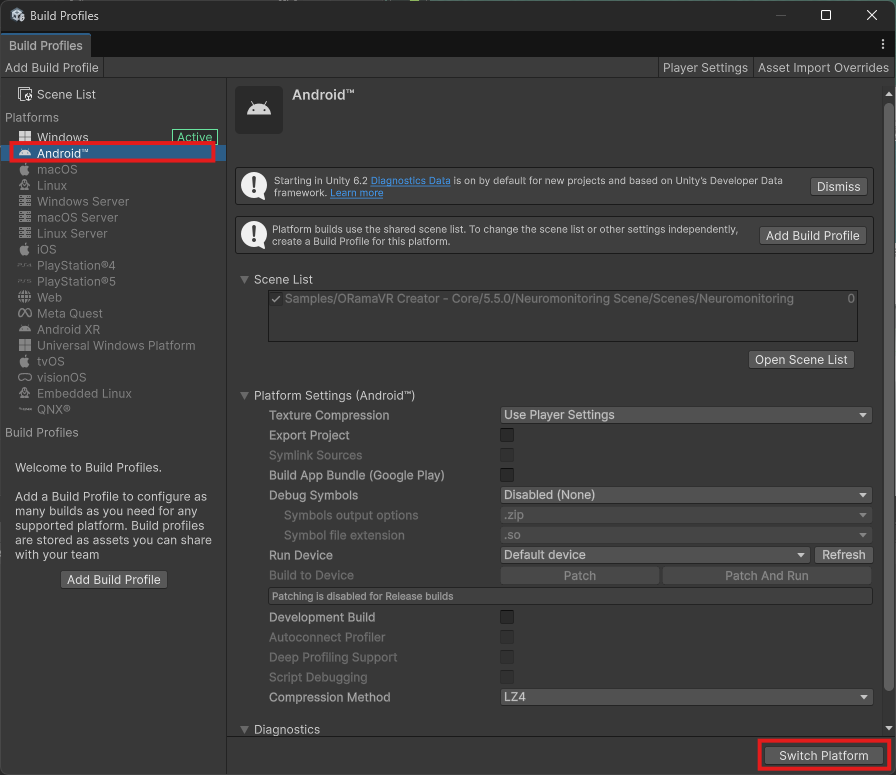The width and height of the screenshot is (896, 775).
Task: Click the Windows platform logo icon
Action: 25,137
